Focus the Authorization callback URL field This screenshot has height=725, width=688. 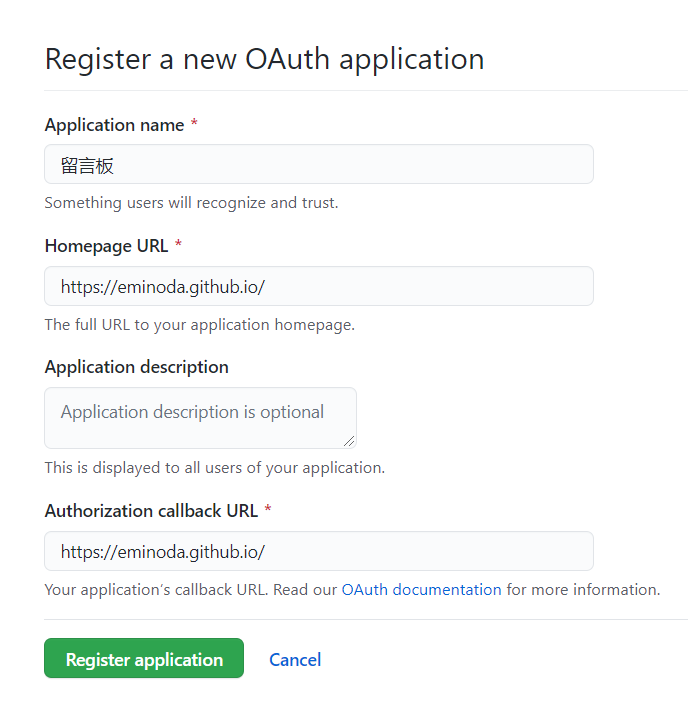319,551
